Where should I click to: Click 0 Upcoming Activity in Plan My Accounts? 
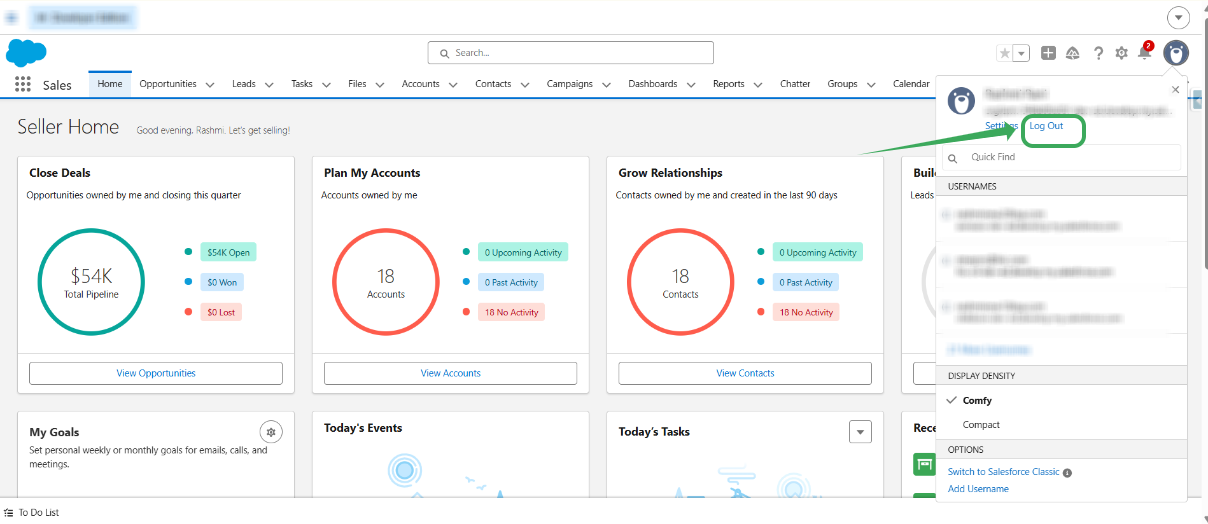pos(523,253)
